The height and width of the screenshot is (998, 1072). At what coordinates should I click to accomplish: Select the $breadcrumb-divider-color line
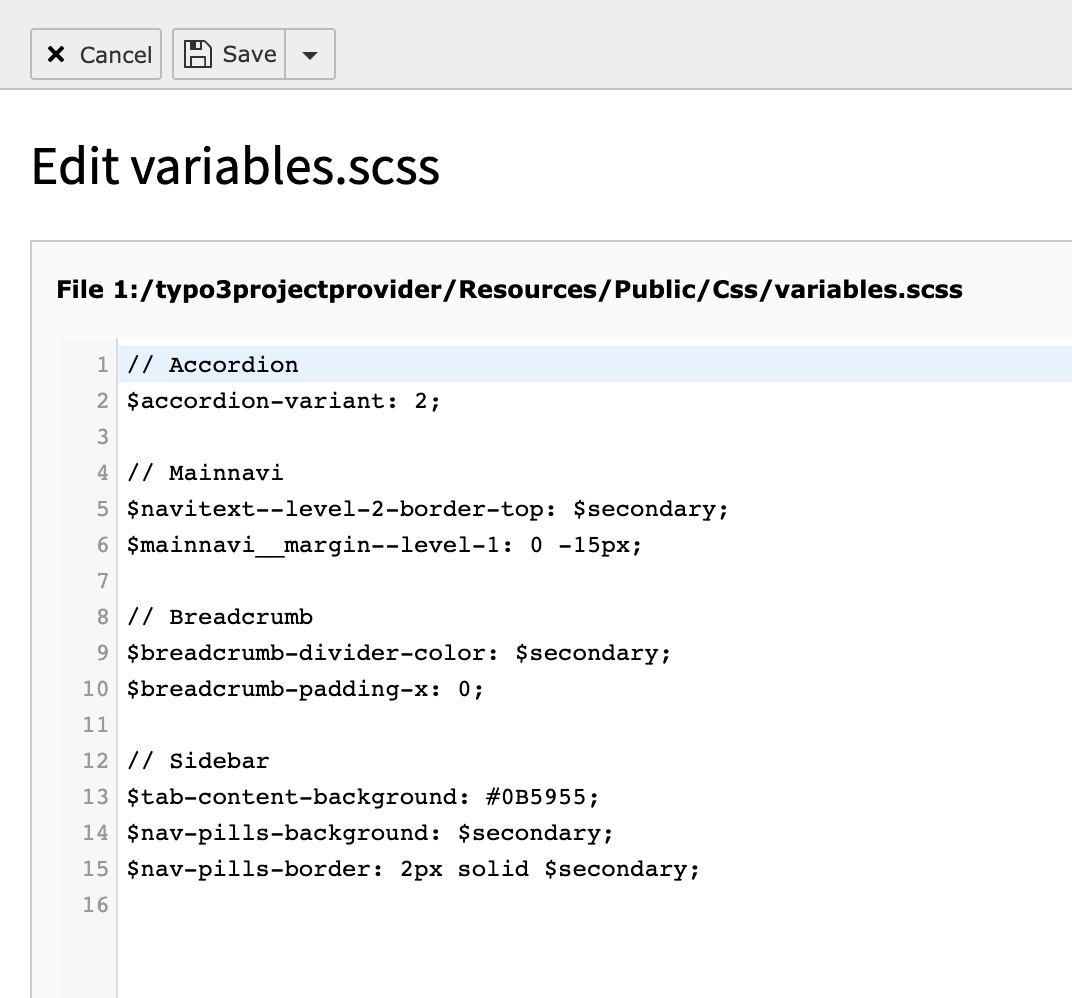coord(398,653)
